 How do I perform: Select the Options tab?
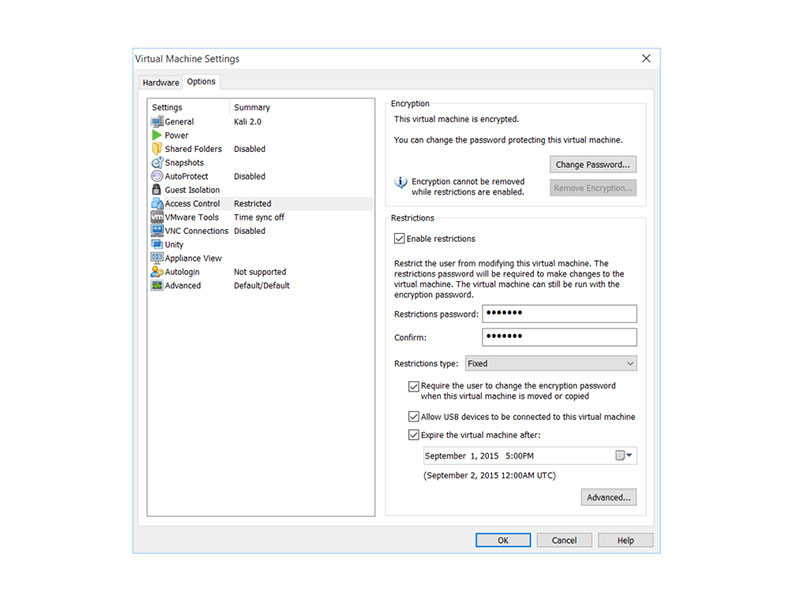coord(201,82)
